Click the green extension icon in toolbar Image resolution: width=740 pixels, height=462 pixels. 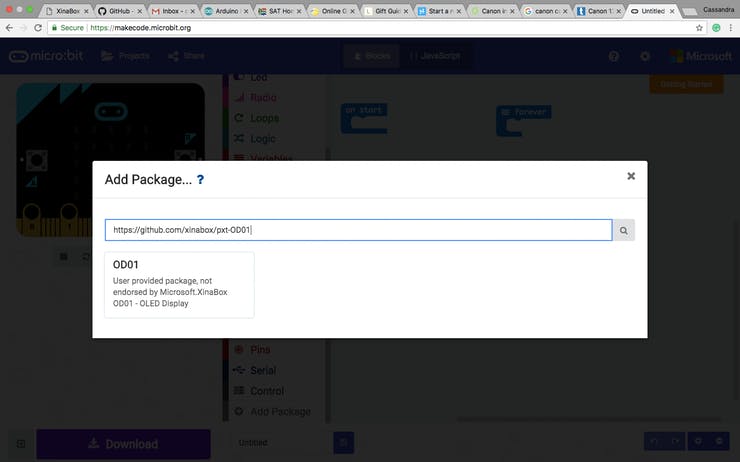point(716,28)
